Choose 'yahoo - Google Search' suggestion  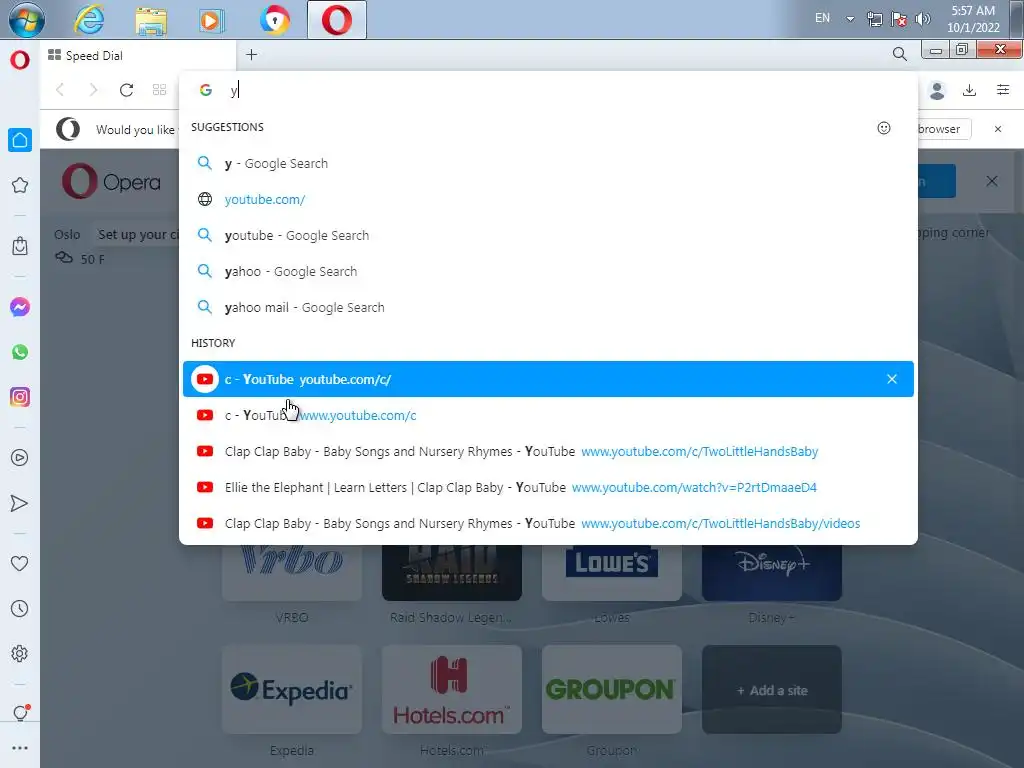(x=549, y=271)
